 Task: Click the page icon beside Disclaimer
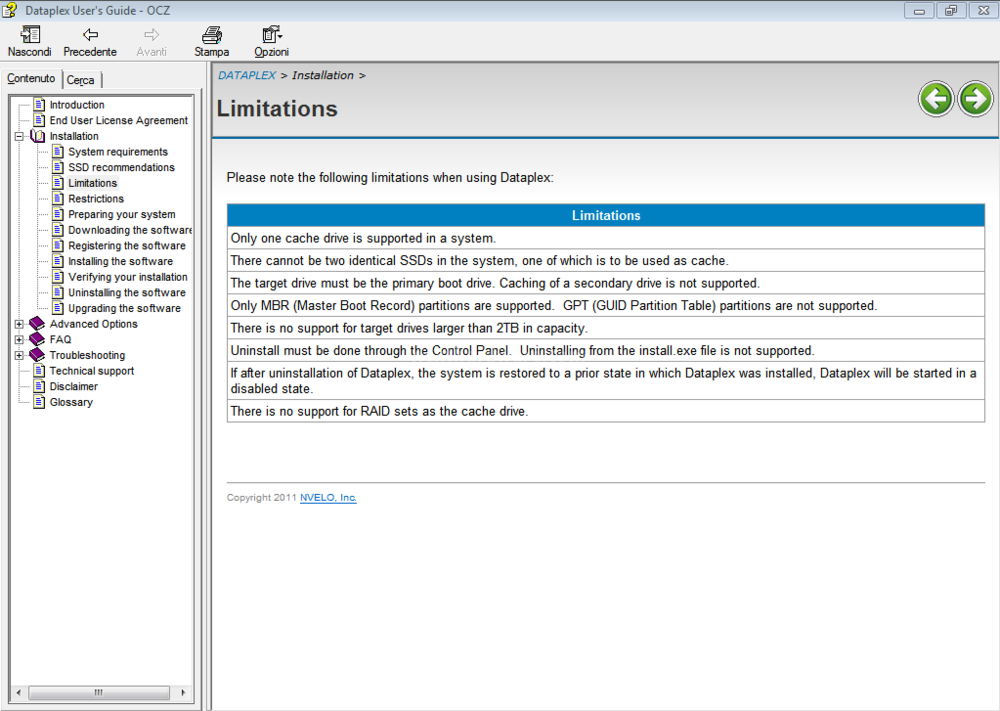point(40,386)
